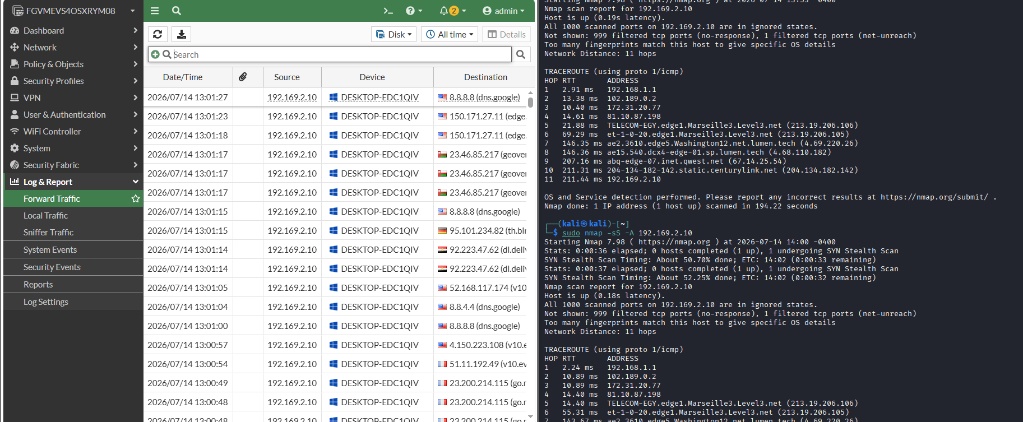Click the WiFi Controller icon in the sidebar
Screen dimensions: 1023x422
click(14, 132)
